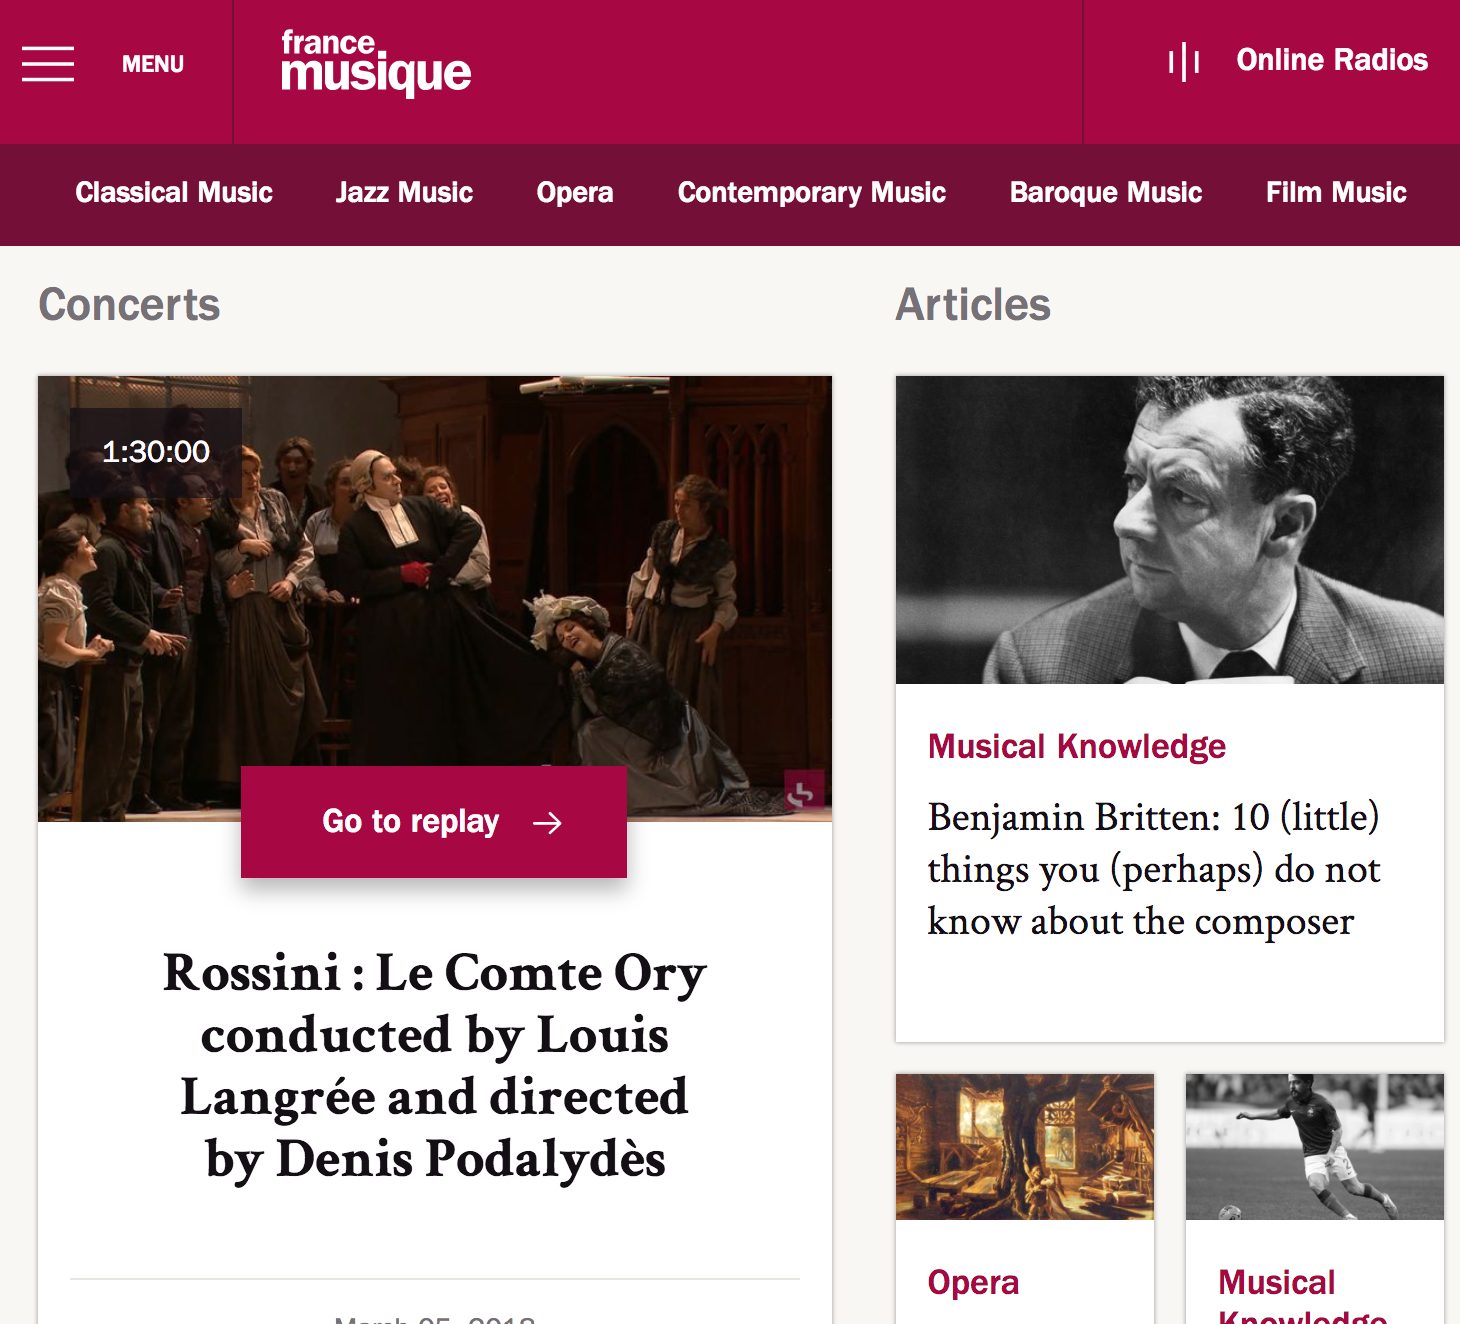Image resolution: width=1460 pixels, height=1324 pixels.
Task: Open the Film Music section
Action: [x=1335, y=193]
